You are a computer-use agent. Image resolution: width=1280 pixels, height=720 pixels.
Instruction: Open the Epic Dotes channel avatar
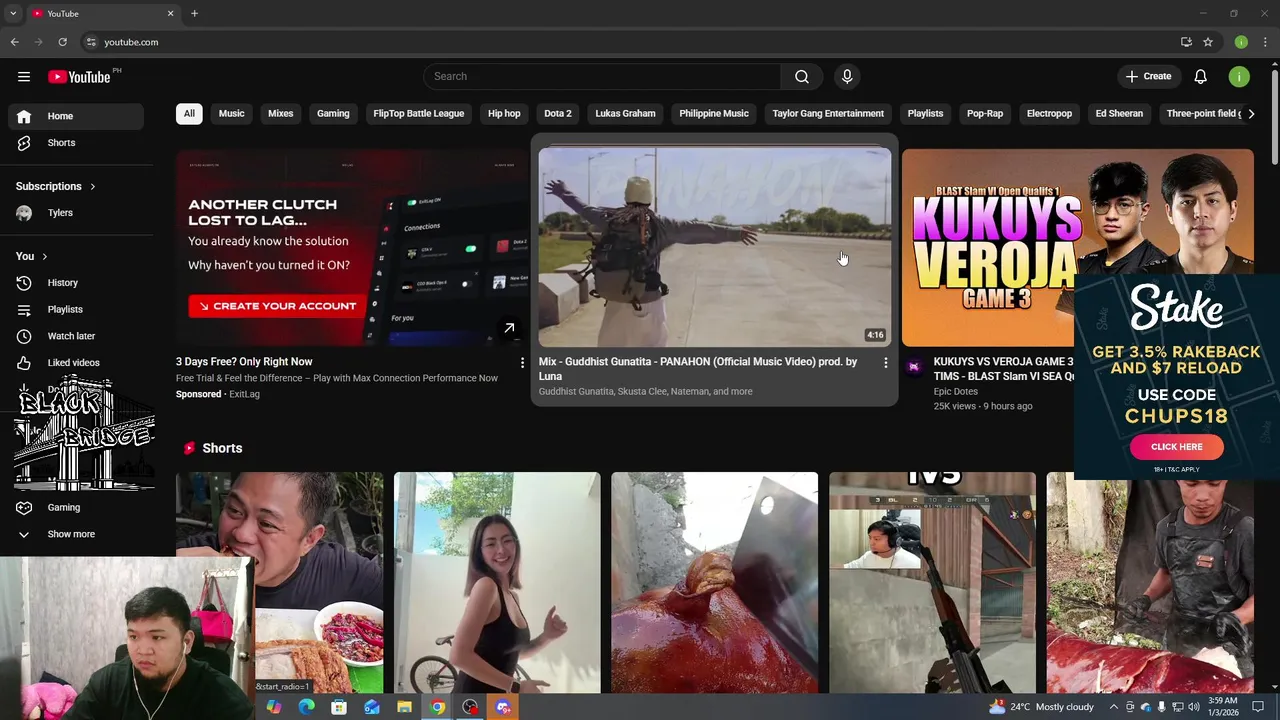point(913,367)
